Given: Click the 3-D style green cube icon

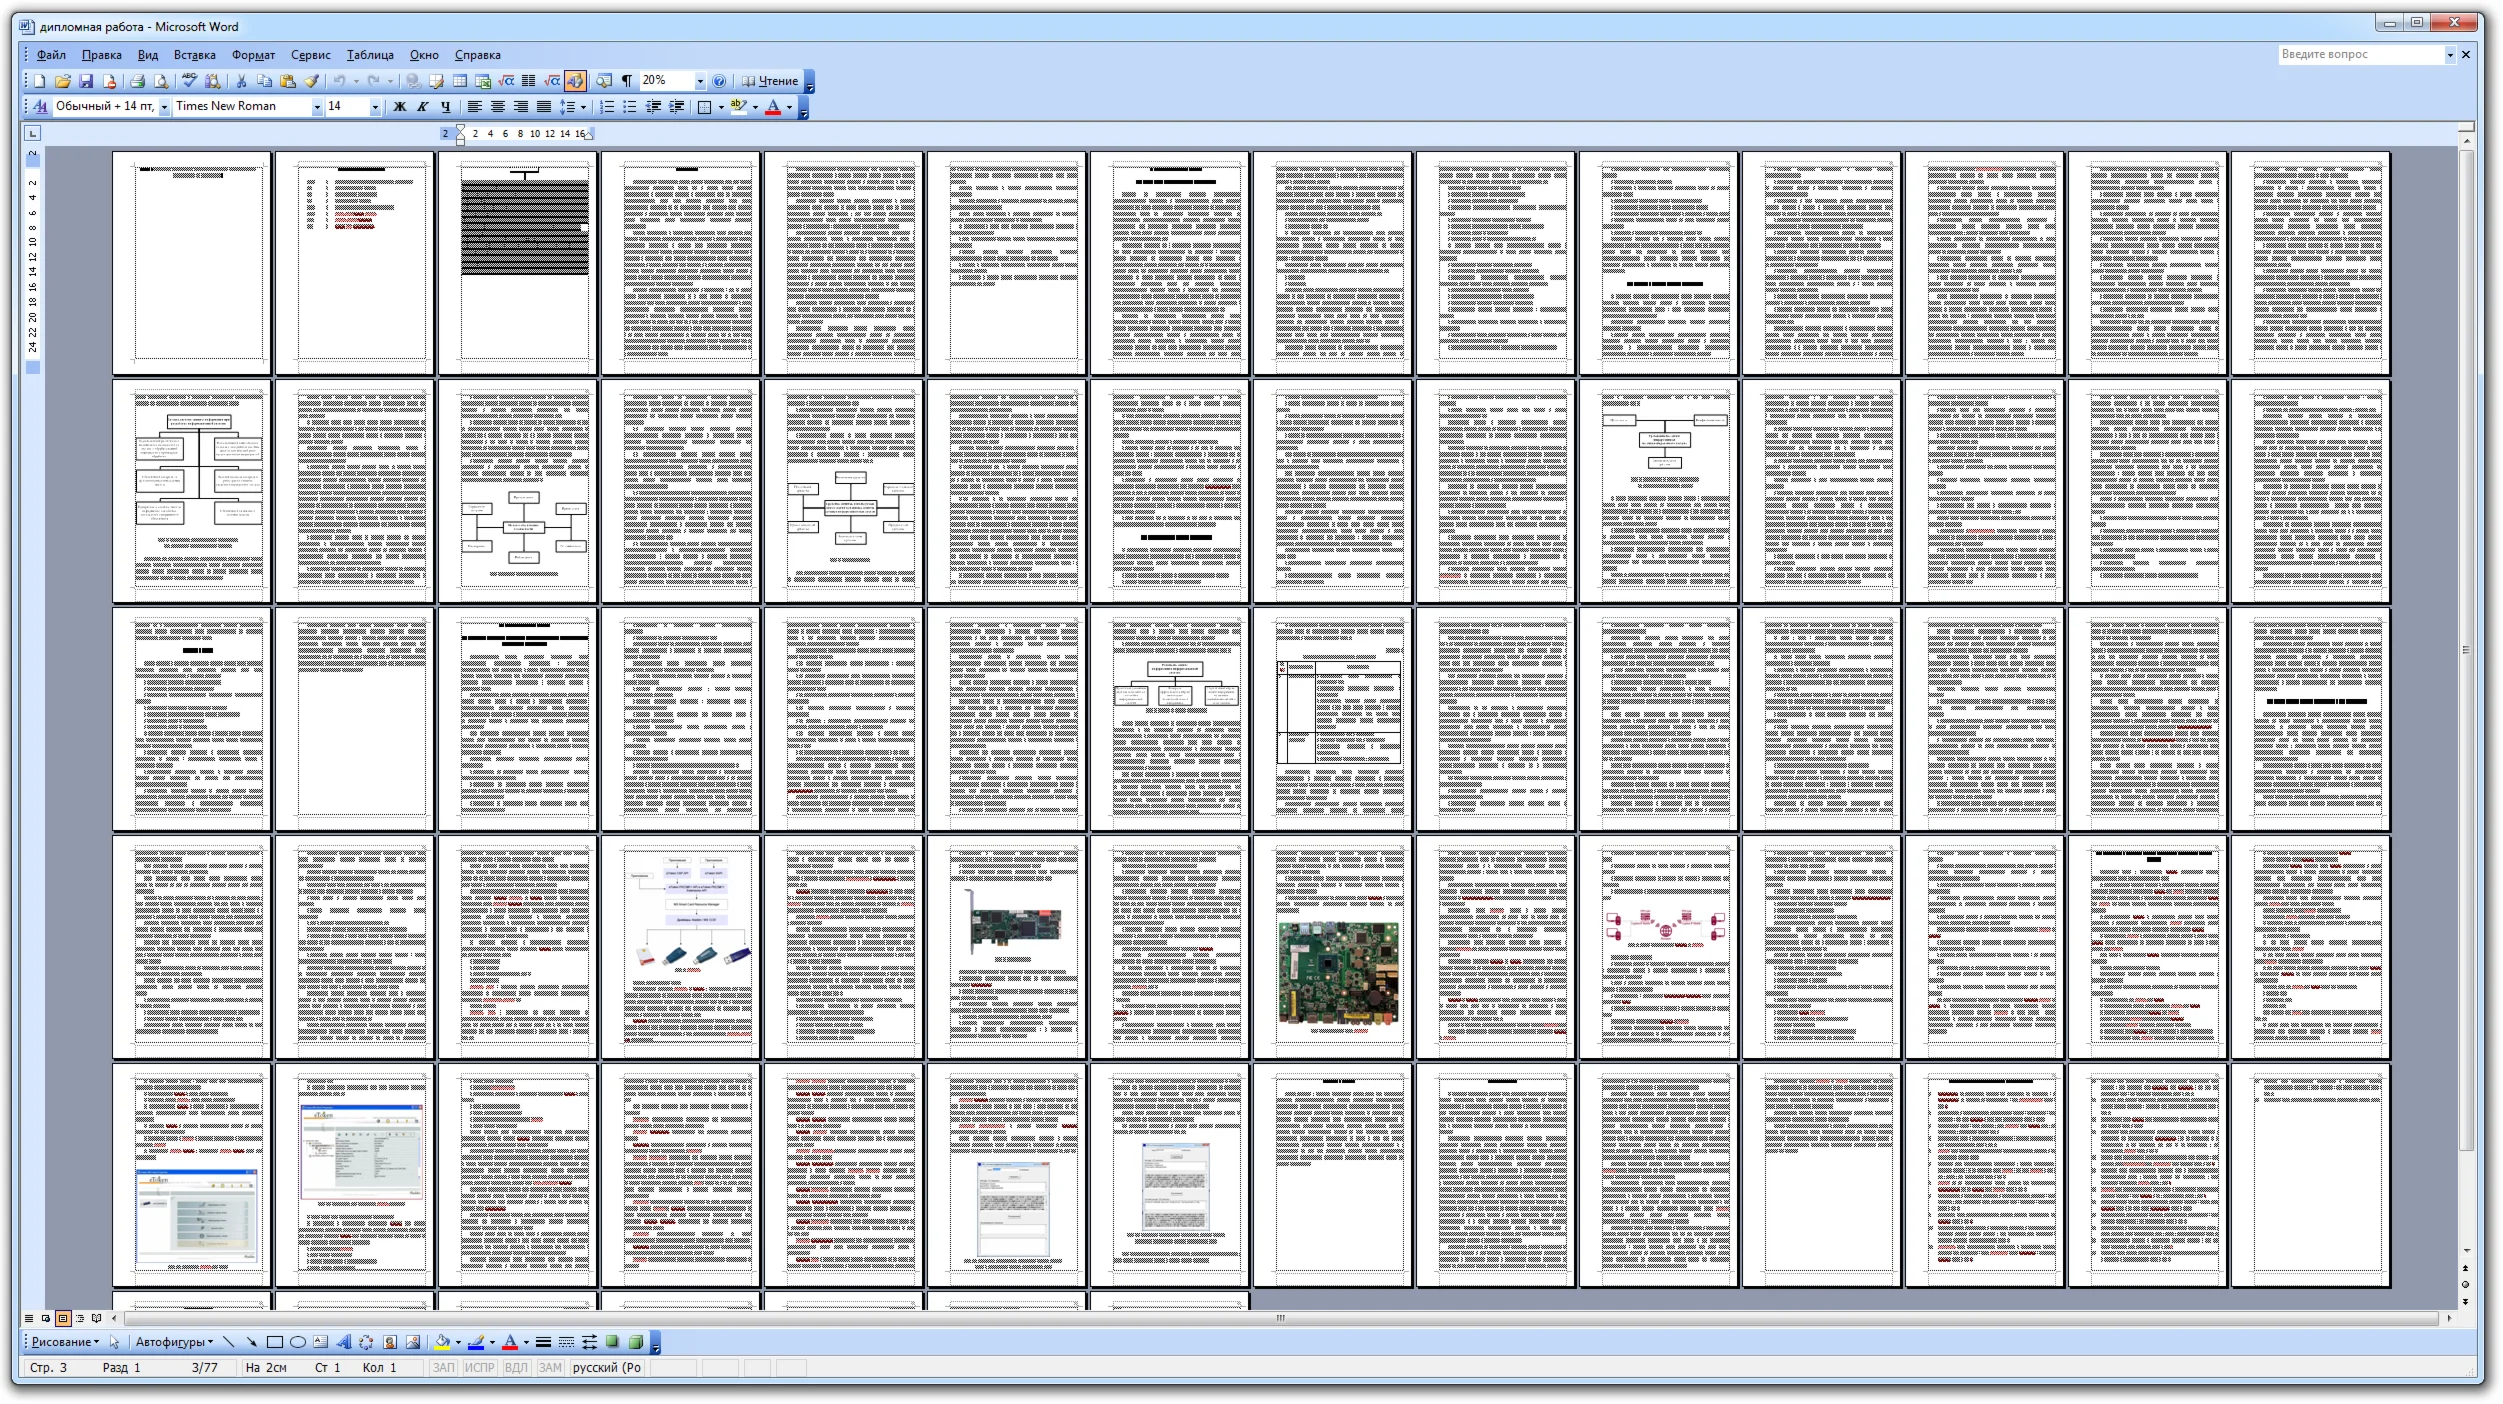Looking at the screenshot, I should (635, 1342).
